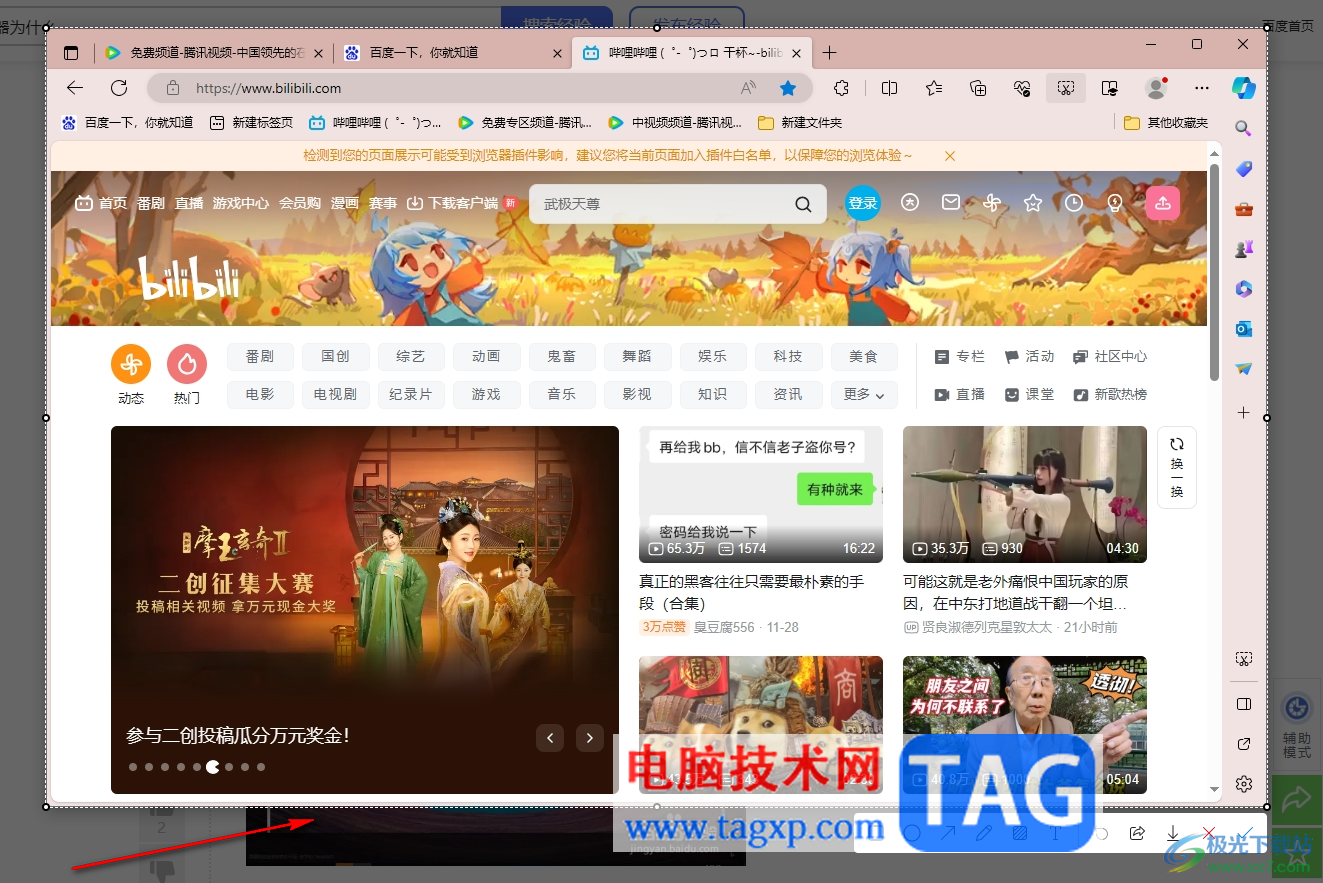Viewport: 1323px width, 883px height.
Task: Select the 鬼畜 category
Action: pyautogui.click(x=562, y=357)
